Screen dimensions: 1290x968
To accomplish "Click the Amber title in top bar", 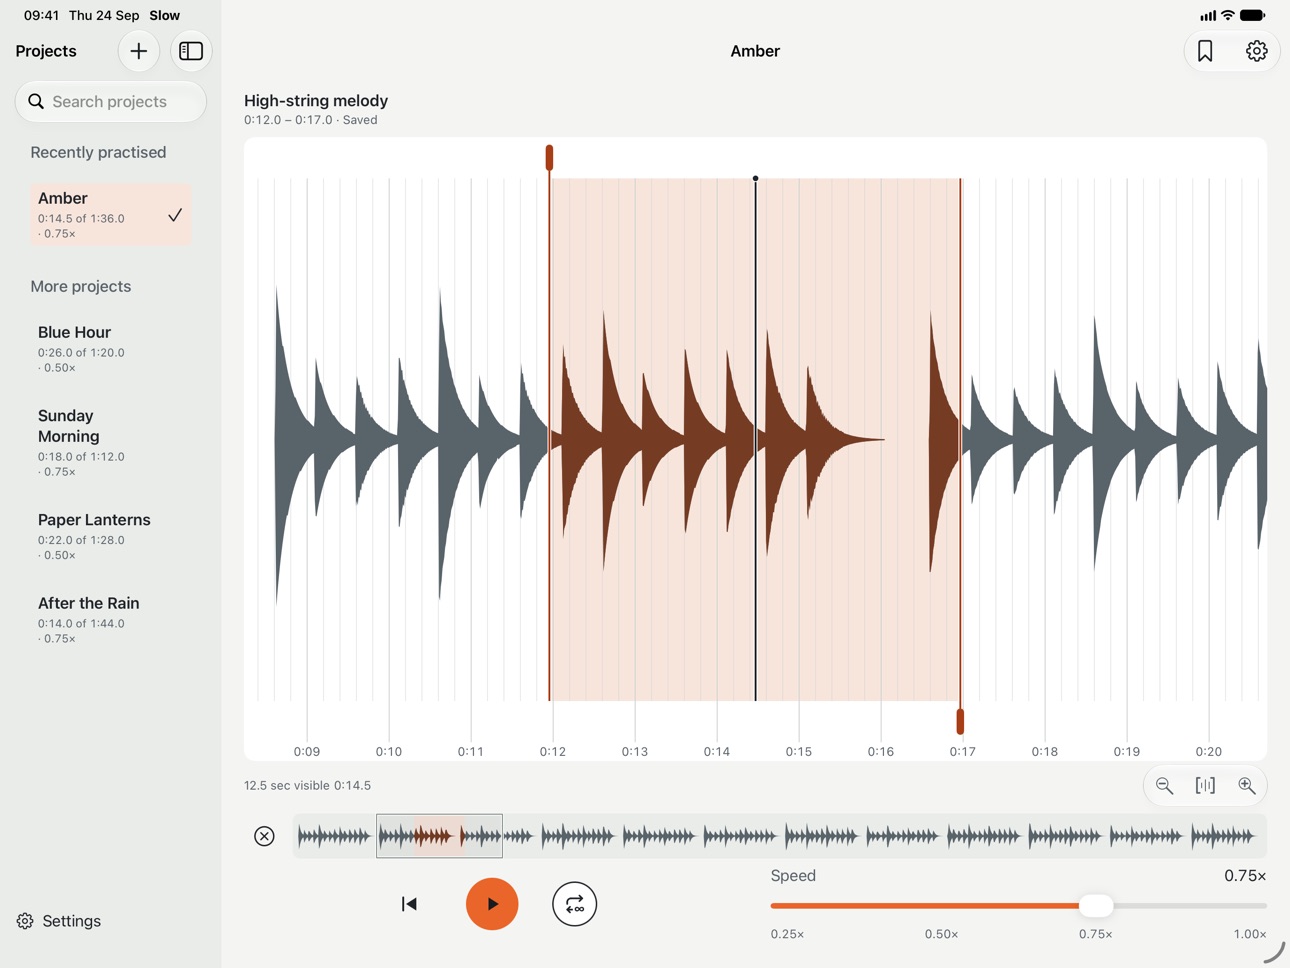I will [755, 51].
